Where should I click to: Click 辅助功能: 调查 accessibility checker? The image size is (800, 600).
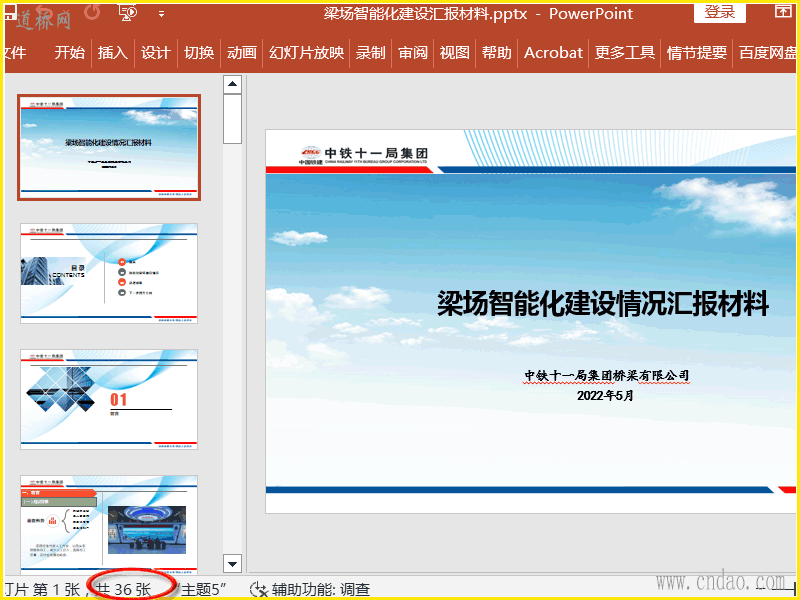click(320, 590)
